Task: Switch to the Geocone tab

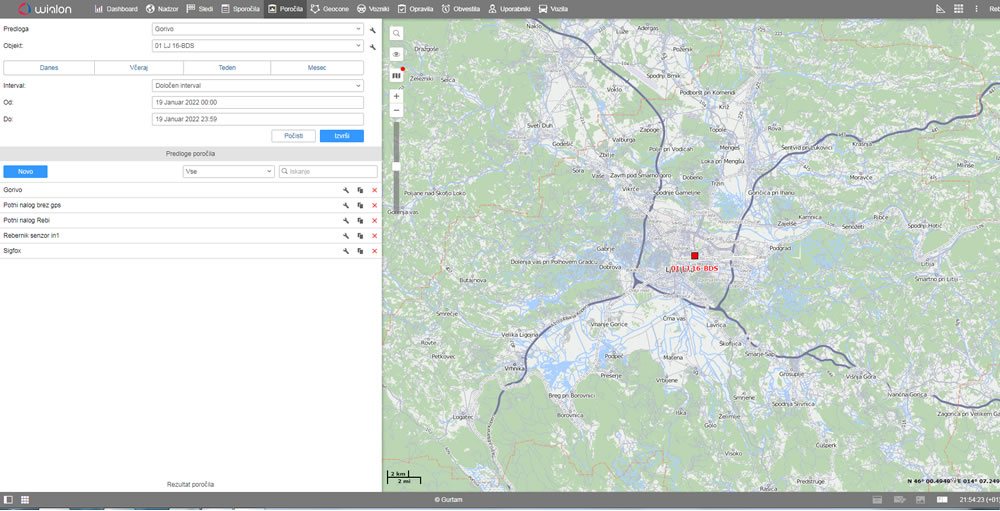Action: pyautogui.click(x=329, y=9)
